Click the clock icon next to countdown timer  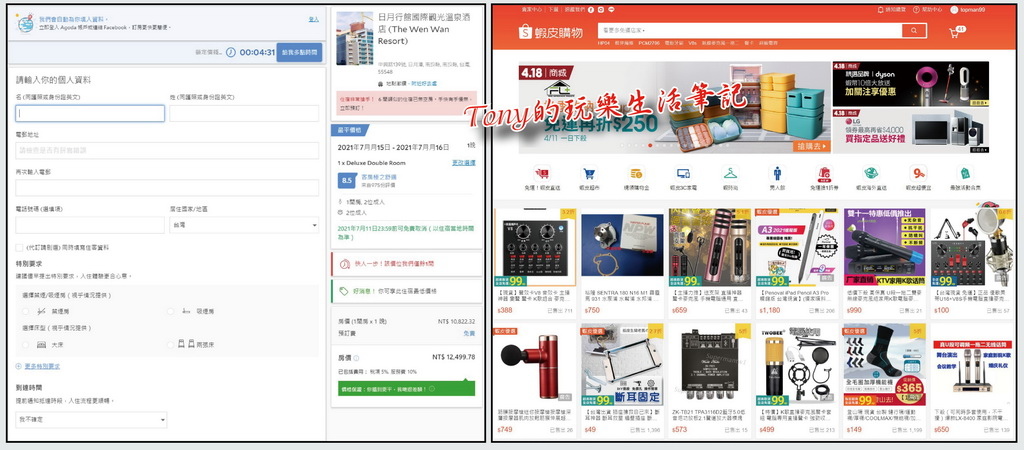(x=231, y=52)
